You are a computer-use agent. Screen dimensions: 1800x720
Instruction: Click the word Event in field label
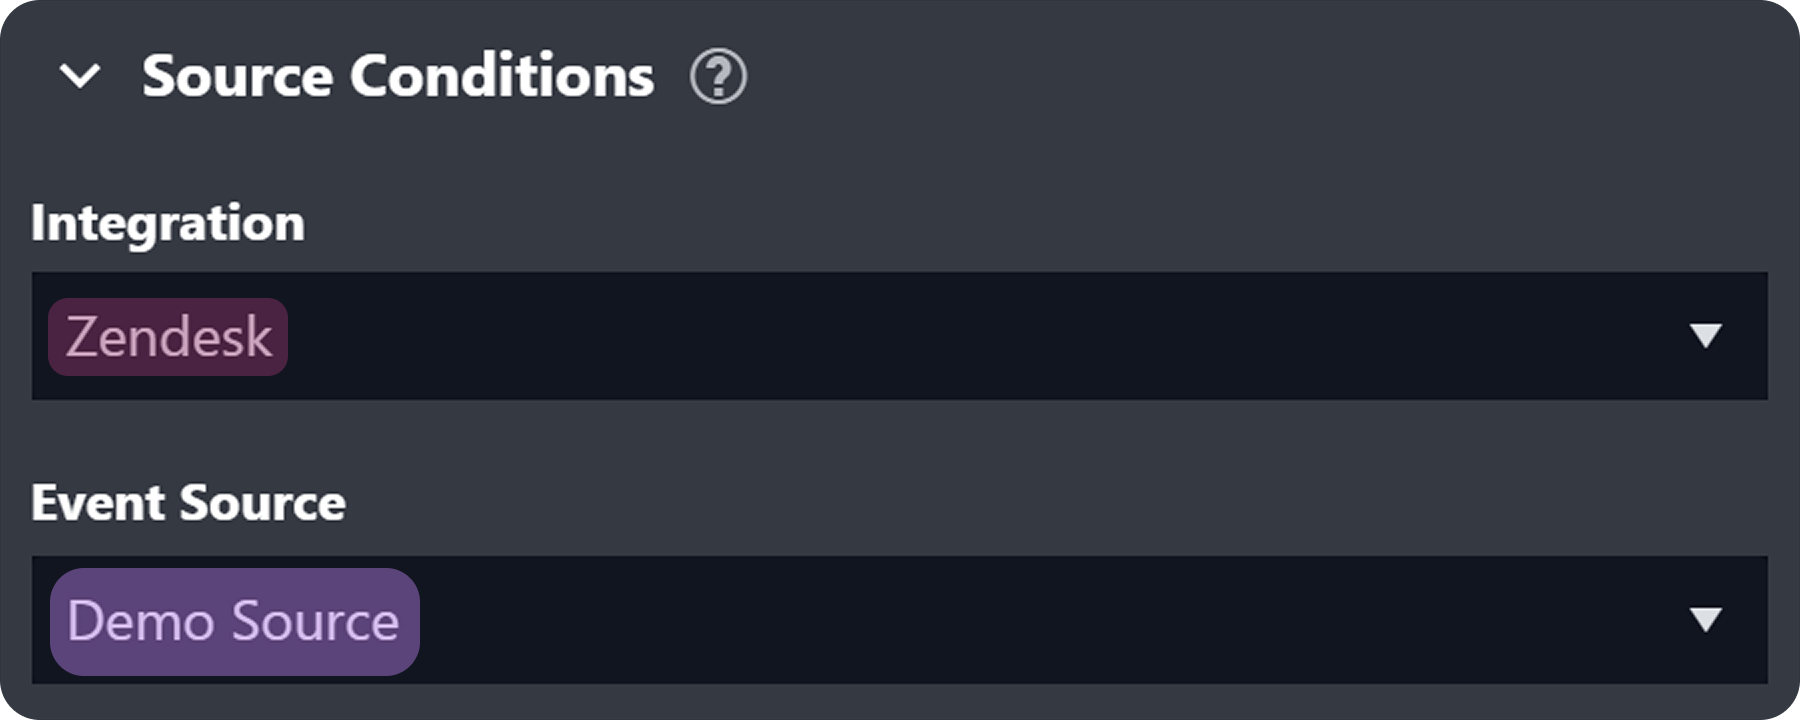pyautogui.click(x=97, y=502)
